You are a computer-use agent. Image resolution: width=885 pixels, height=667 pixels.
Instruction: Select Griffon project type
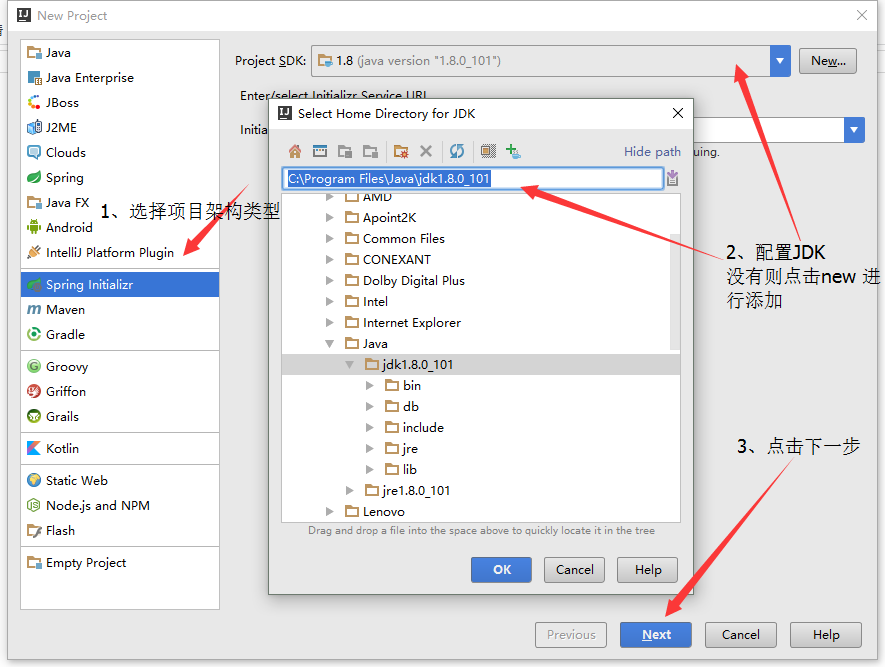120,391
